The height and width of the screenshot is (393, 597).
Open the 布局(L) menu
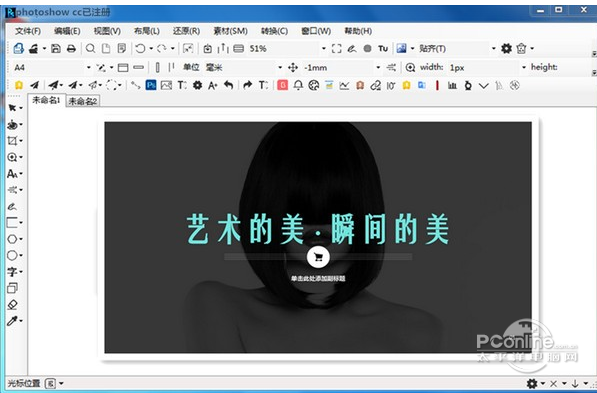point(146,31)
